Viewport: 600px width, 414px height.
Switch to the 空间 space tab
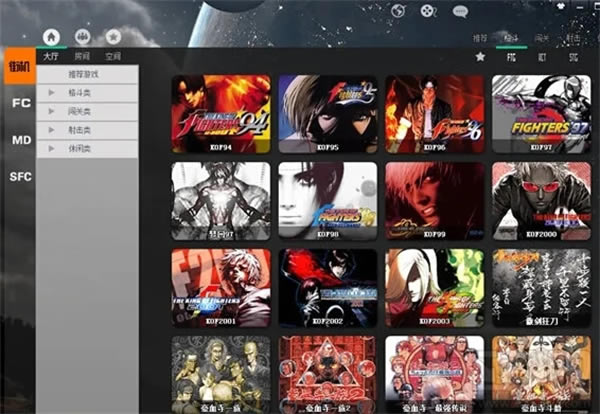pyautogui.click(x=112, y=57)
